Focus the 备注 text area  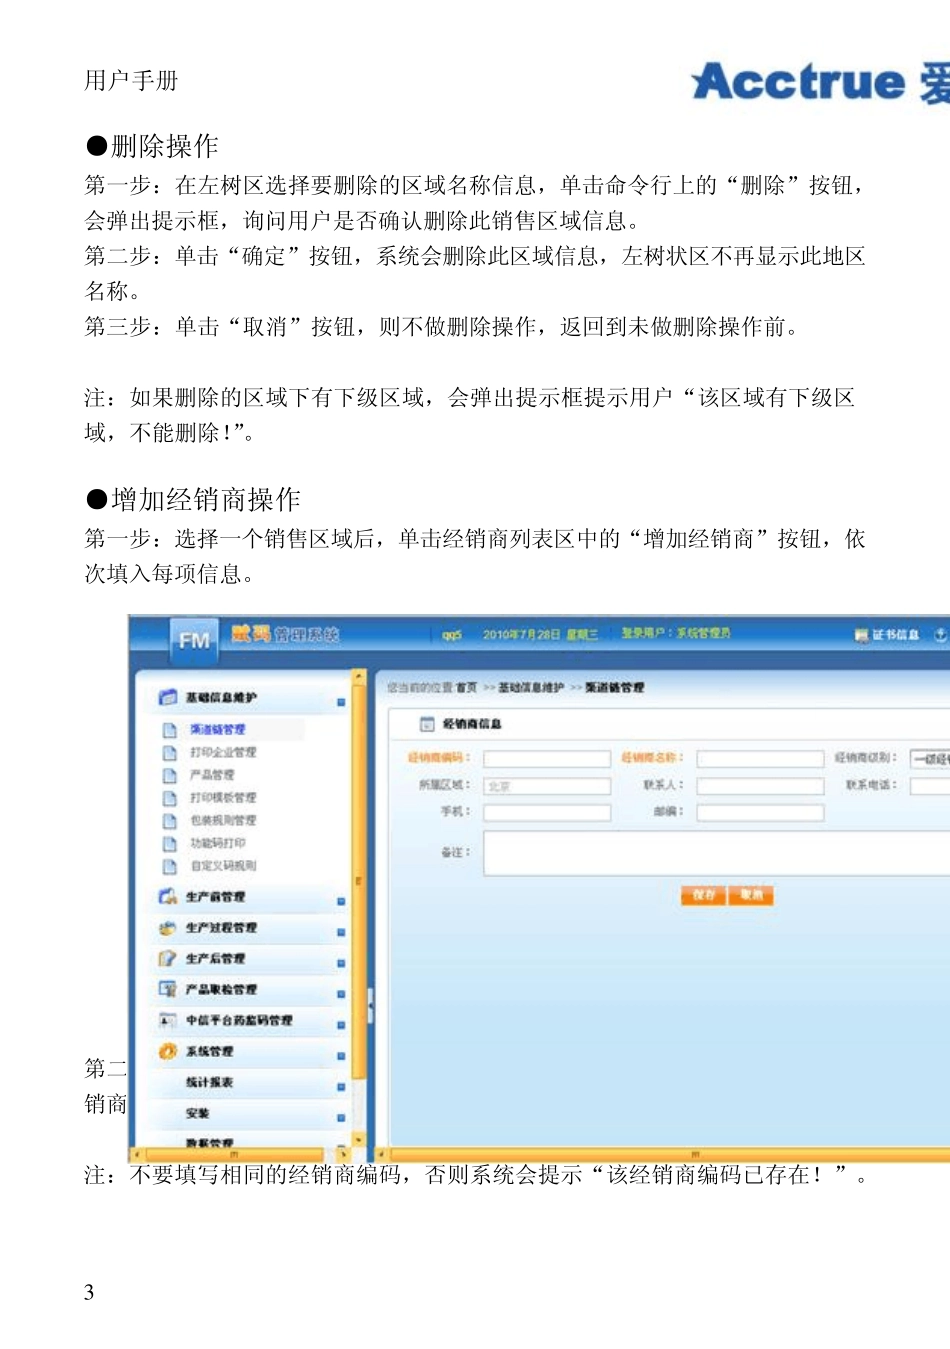(717, 855)
